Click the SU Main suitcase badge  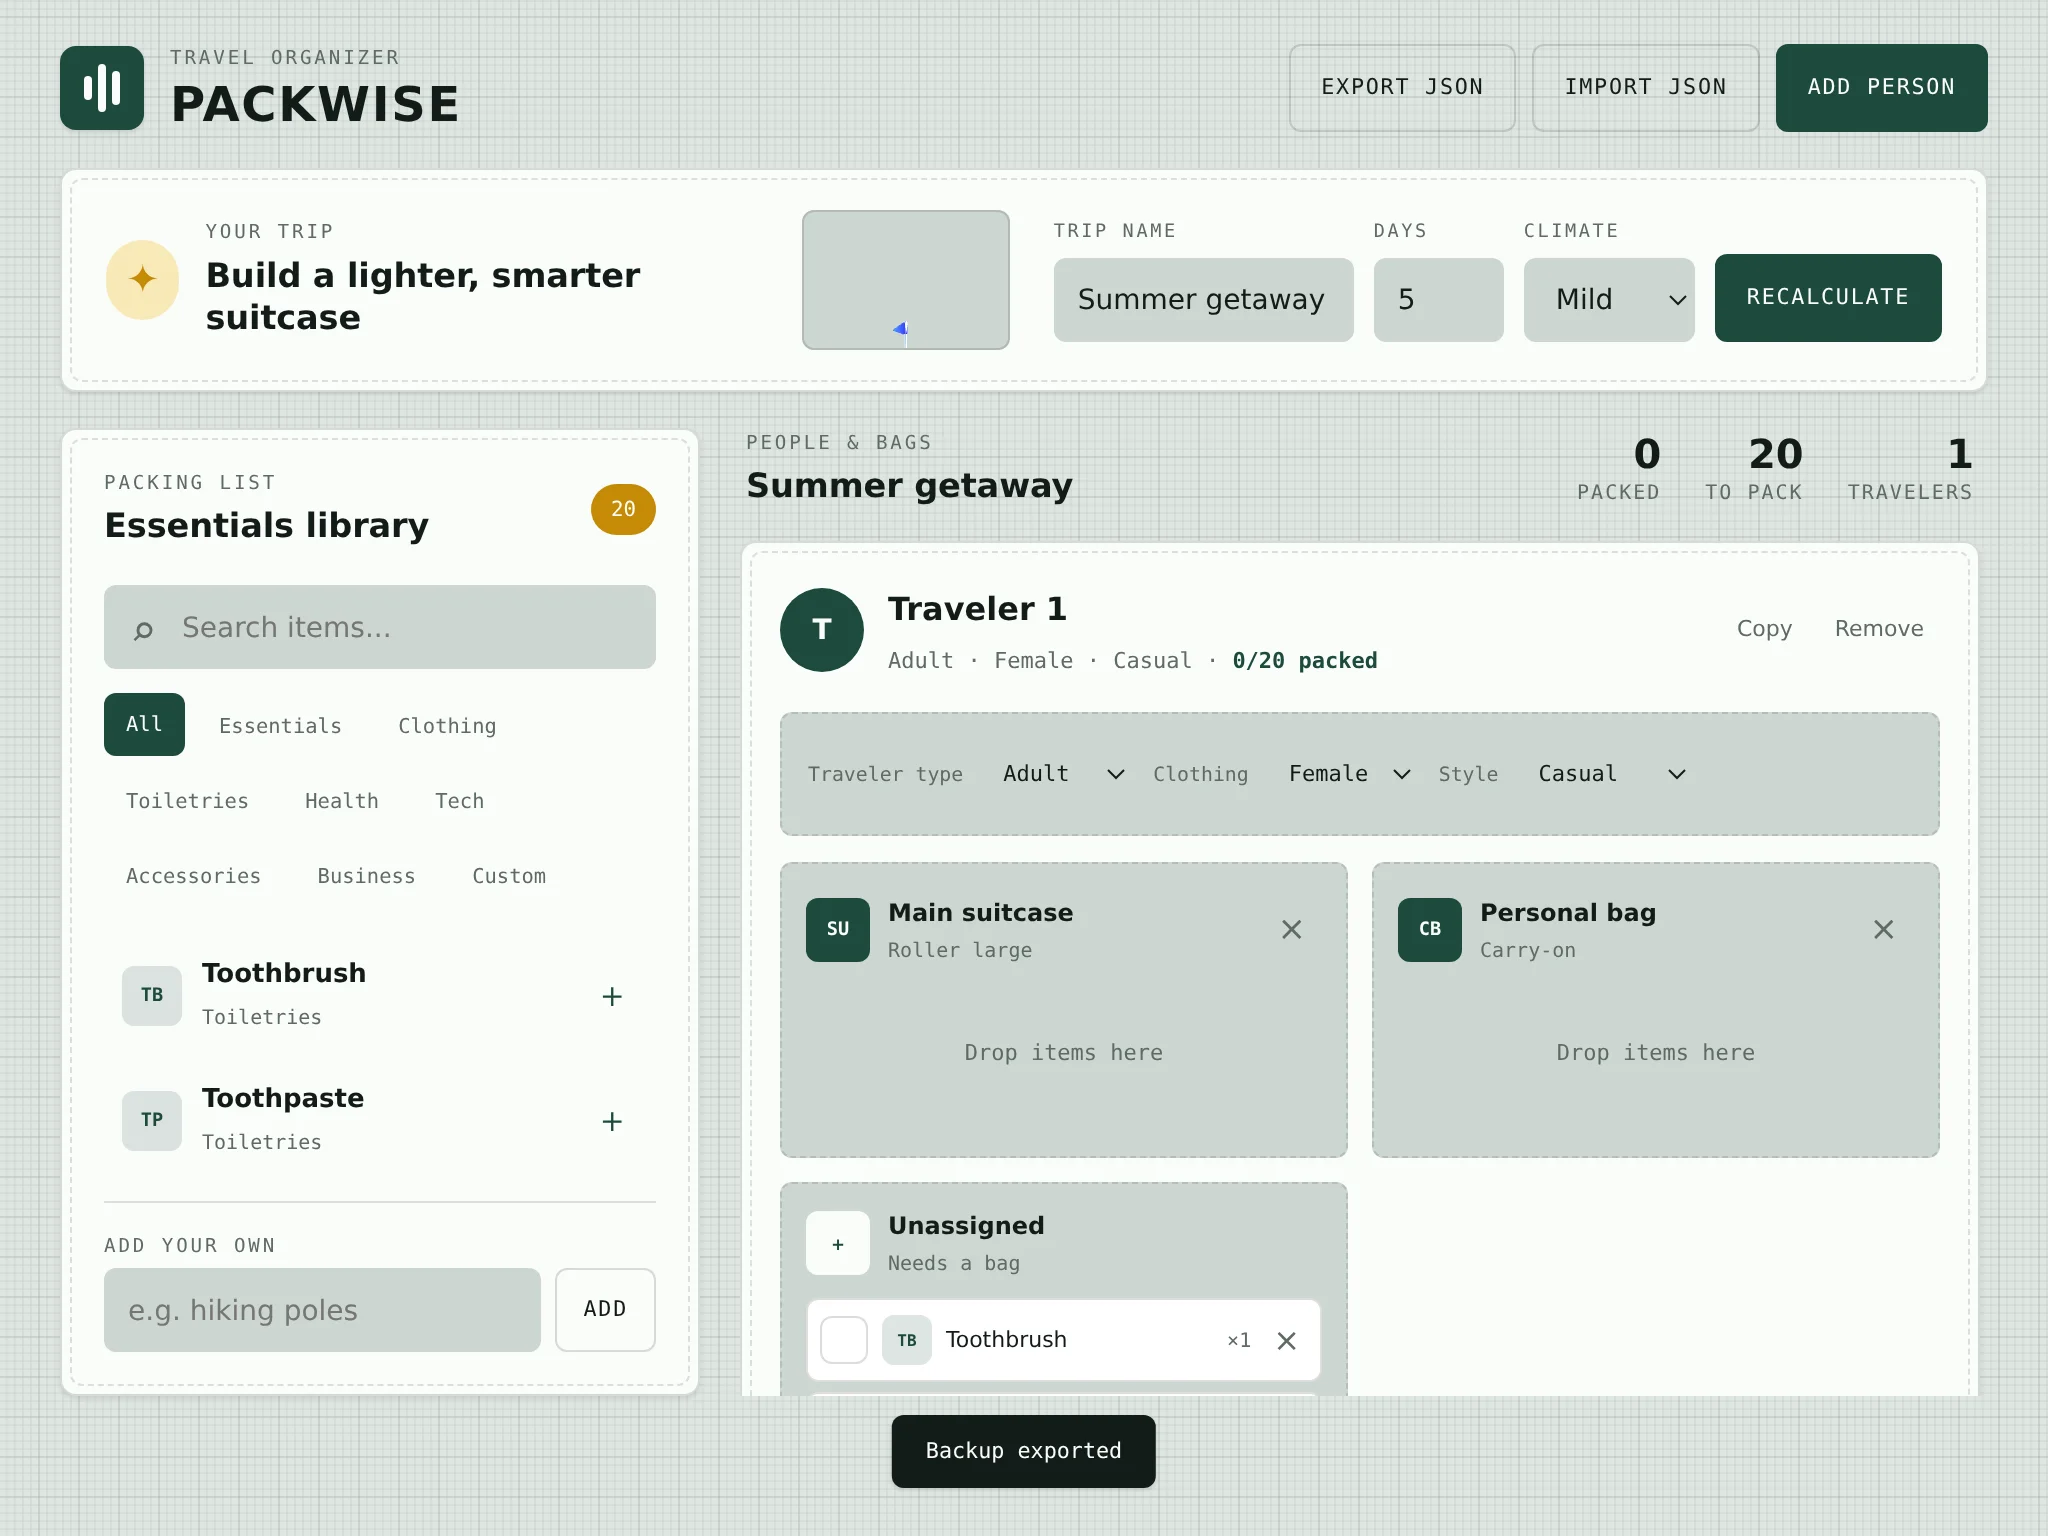pos(838,929)
